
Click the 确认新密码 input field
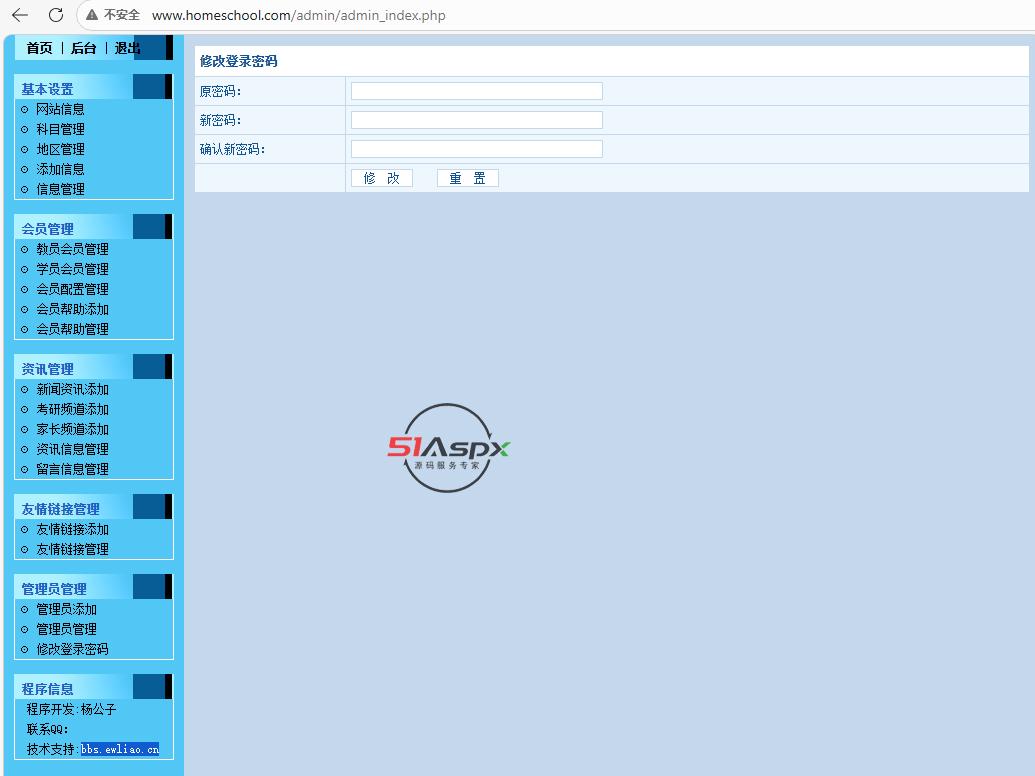click(x=477, y=149)
